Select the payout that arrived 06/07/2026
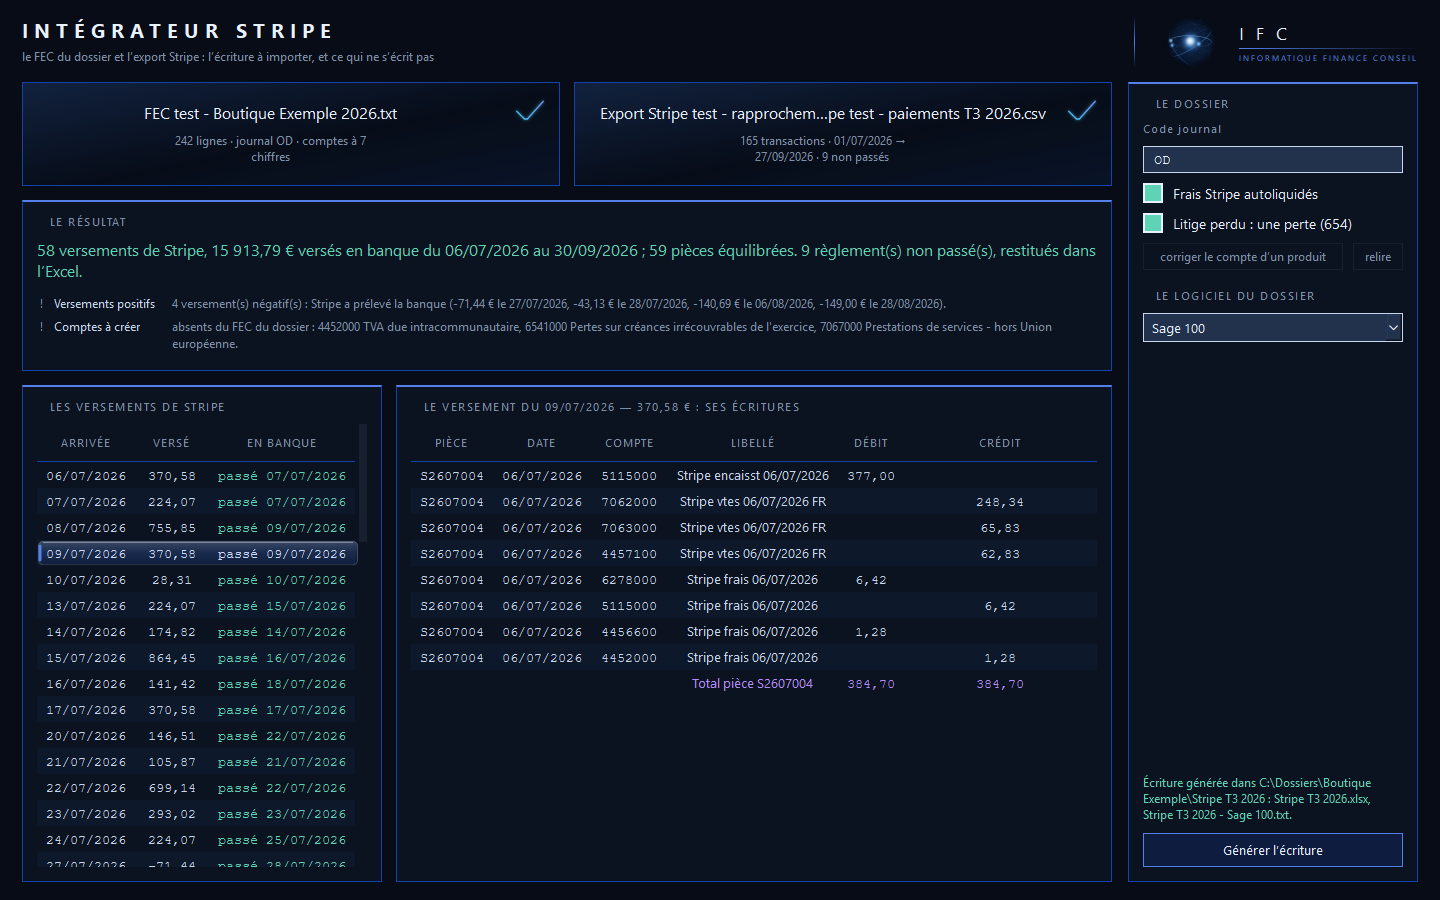Screen dimensions: 1440x900 tap(197, 476)
